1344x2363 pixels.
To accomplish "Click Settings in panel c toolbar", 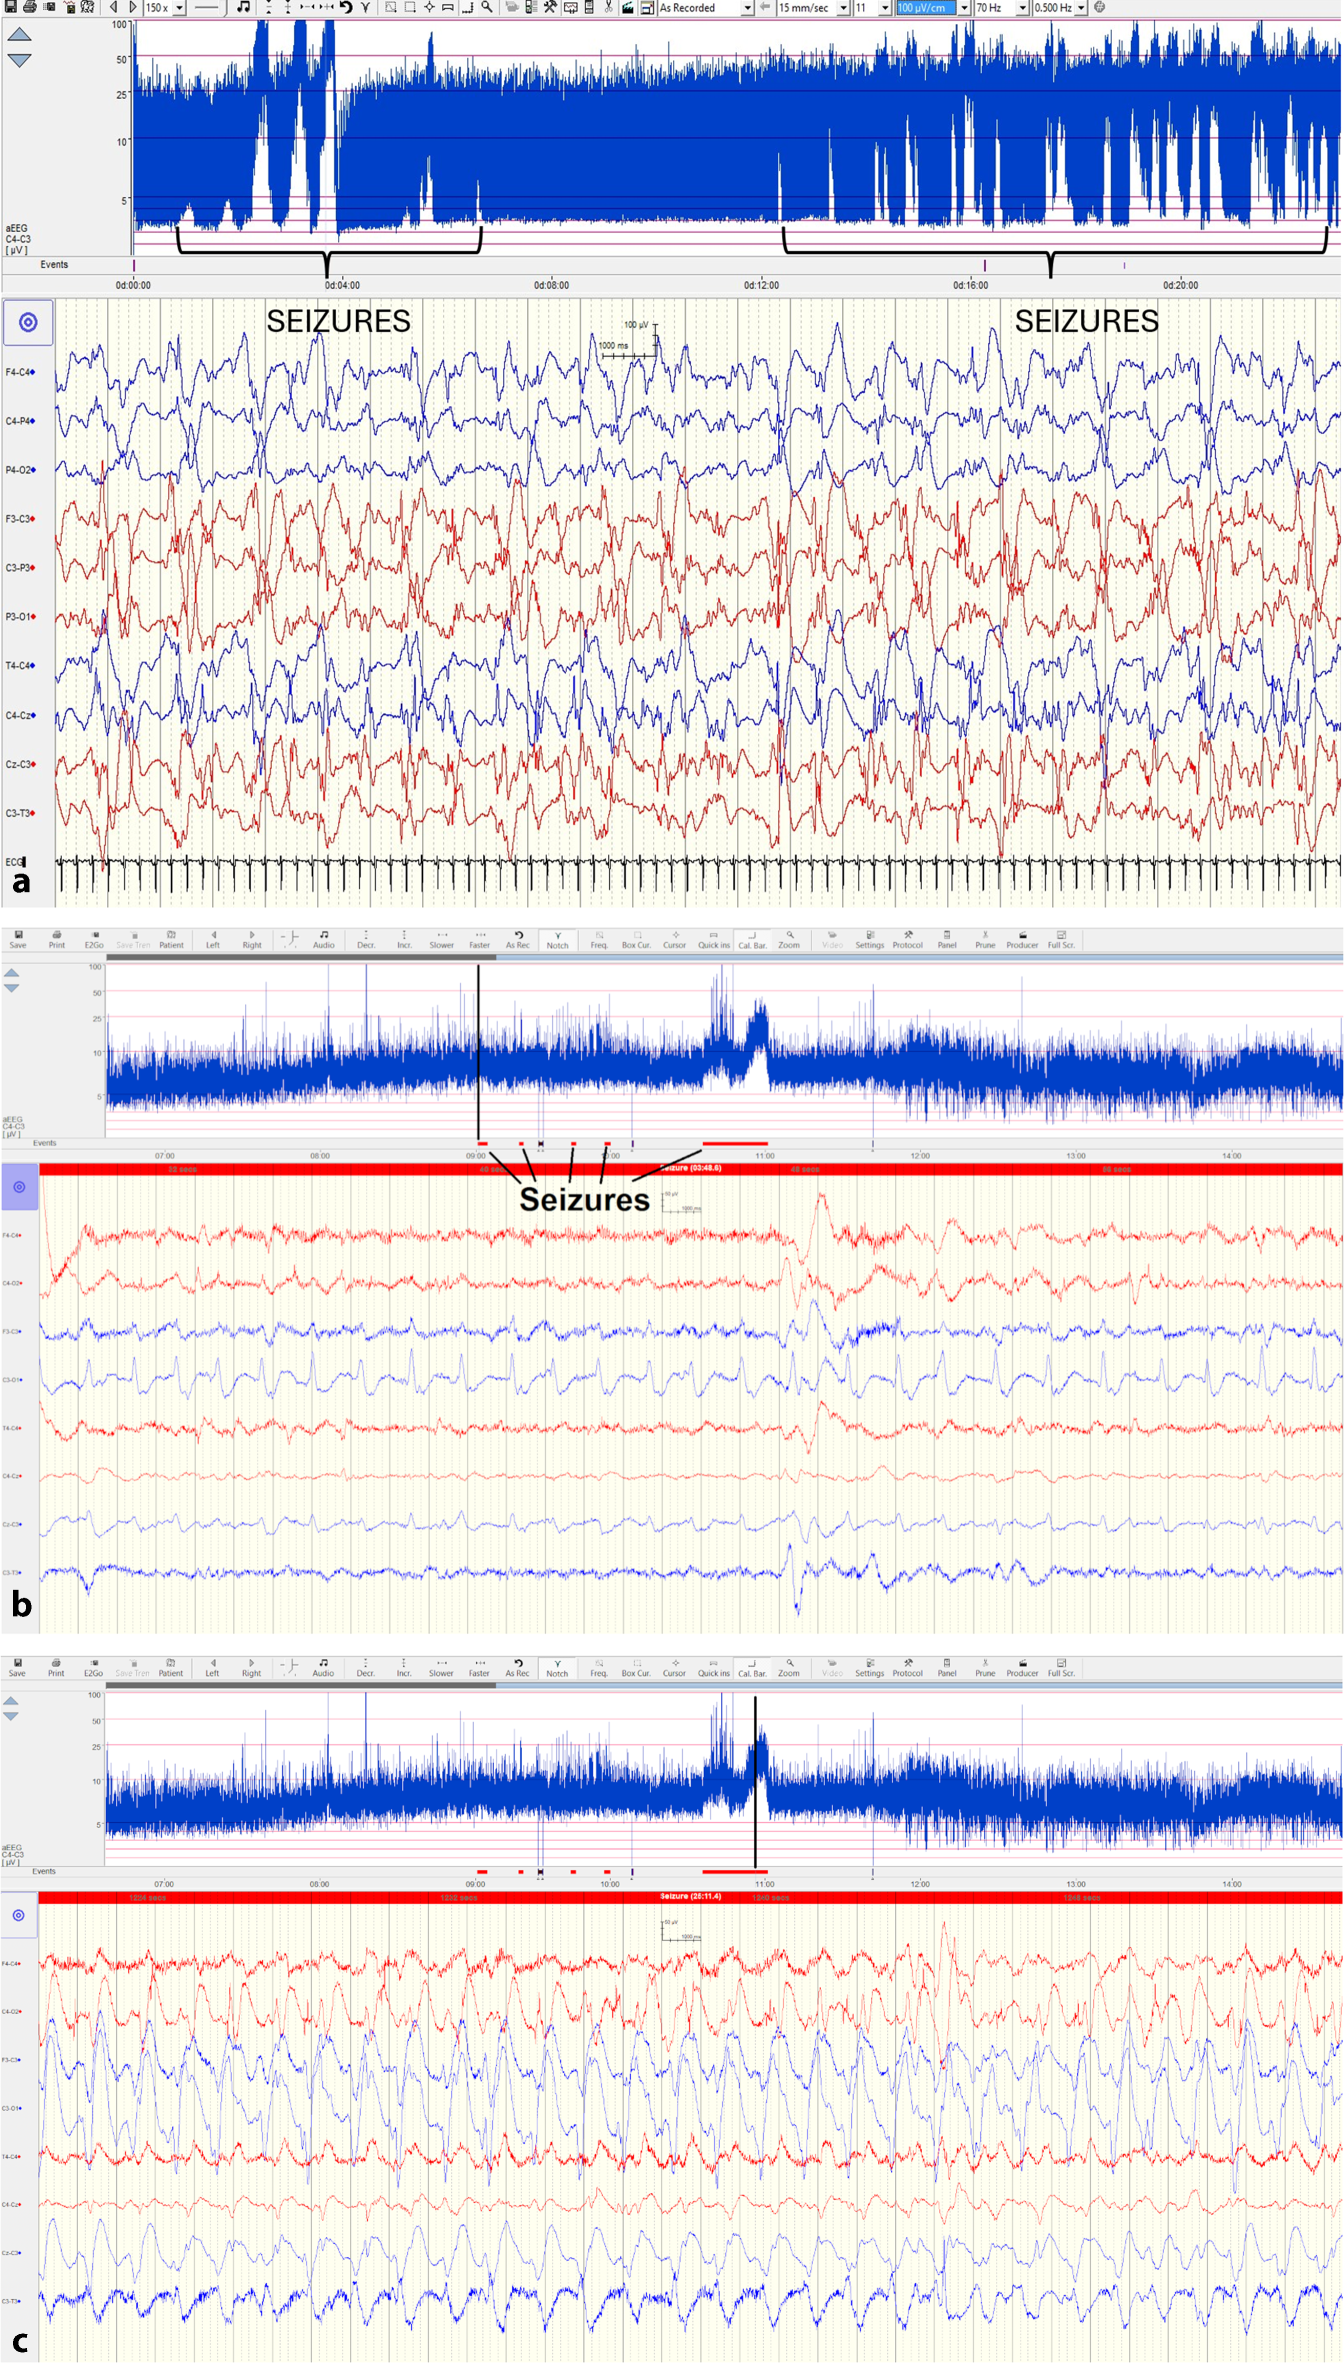I will (x=869, y=1667).
